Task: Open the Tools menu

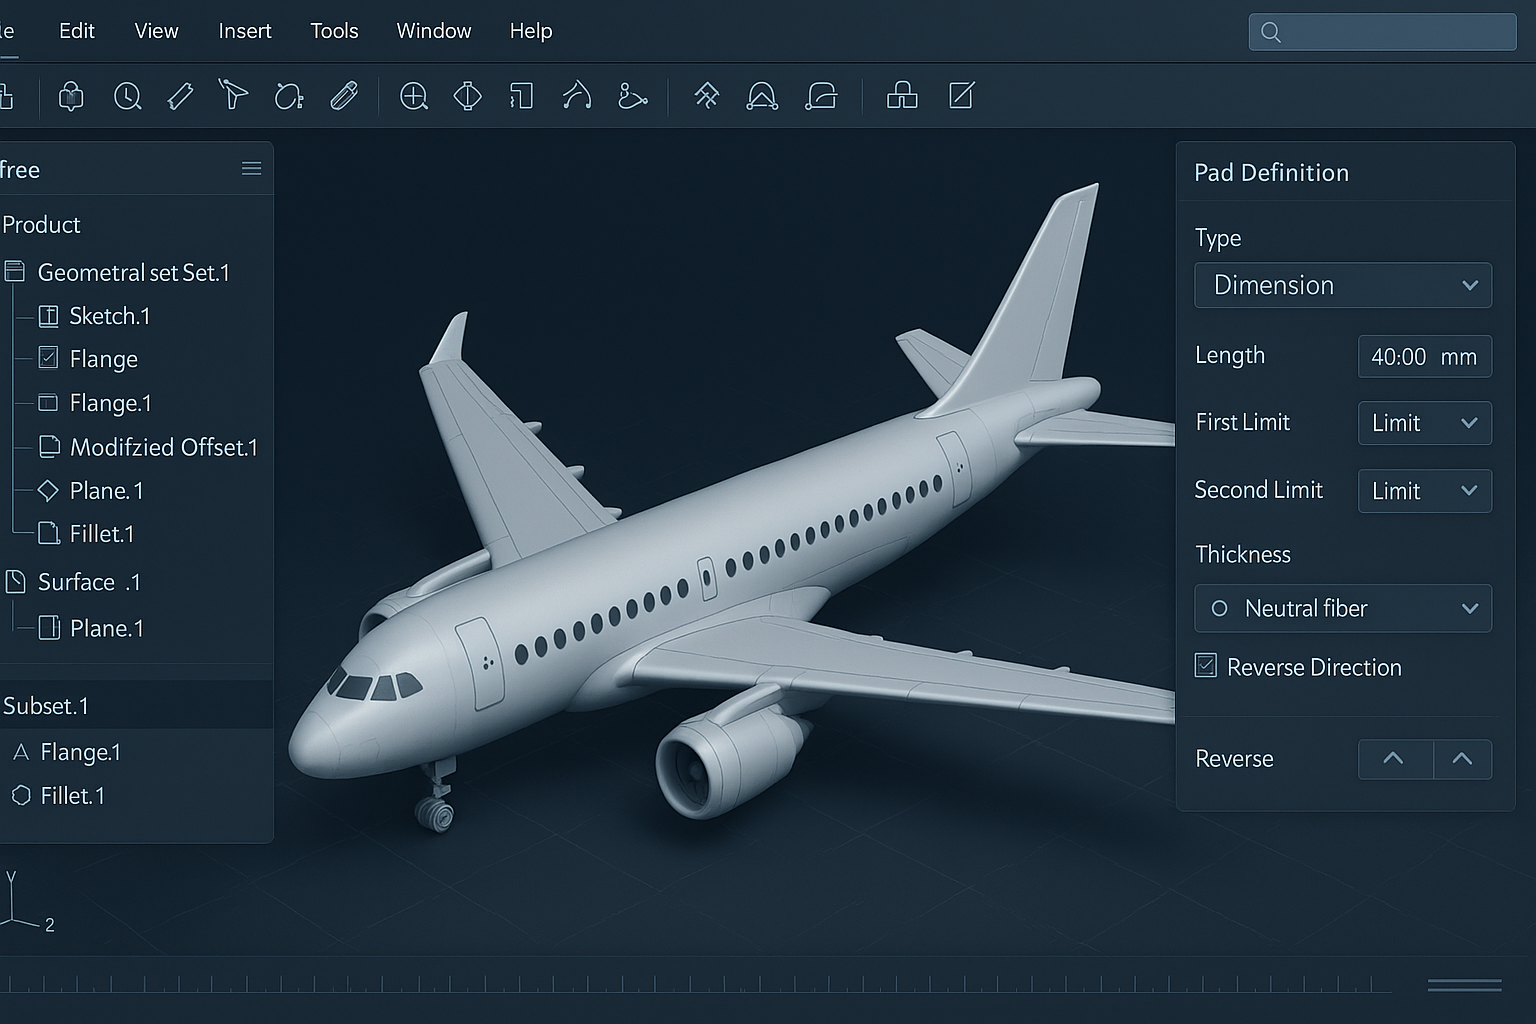Action: point(334,31)
